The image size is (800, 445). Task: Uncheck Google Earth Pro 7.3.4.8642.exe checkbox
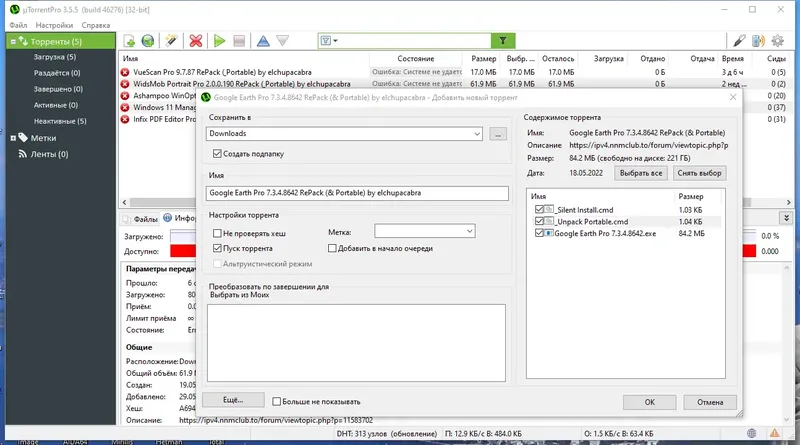coord(539,233)
